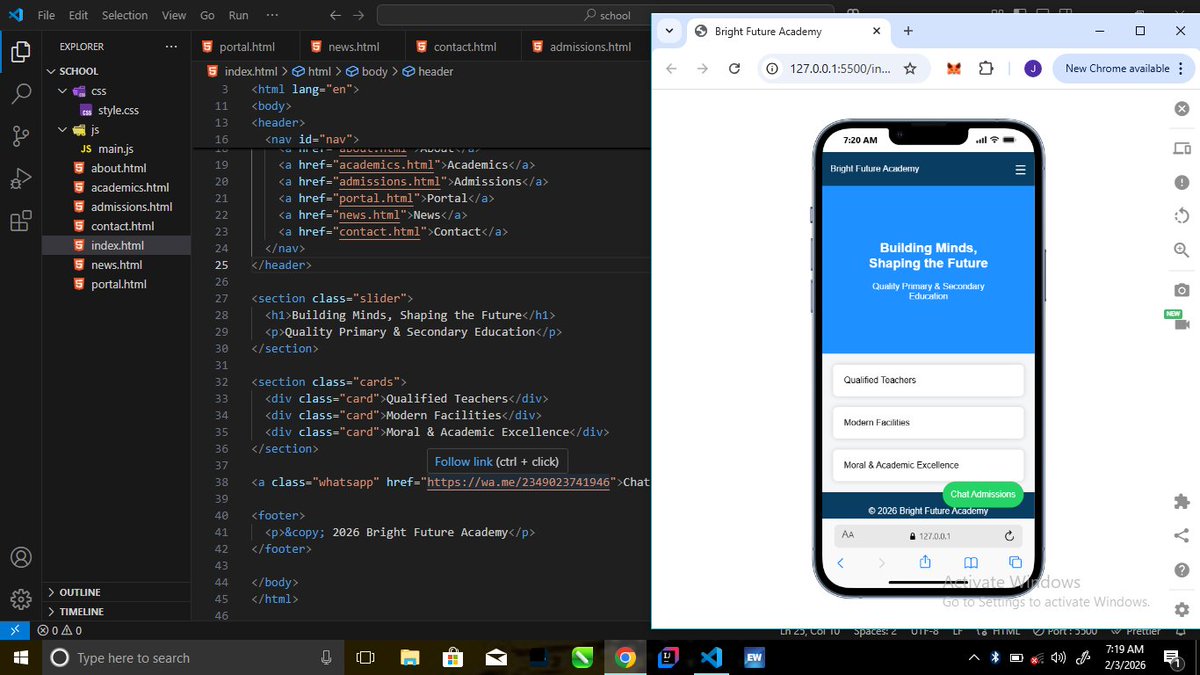Open the File menu
Image resolution: width=1200 pixels, height=675 pixels.
coord(46,15)
